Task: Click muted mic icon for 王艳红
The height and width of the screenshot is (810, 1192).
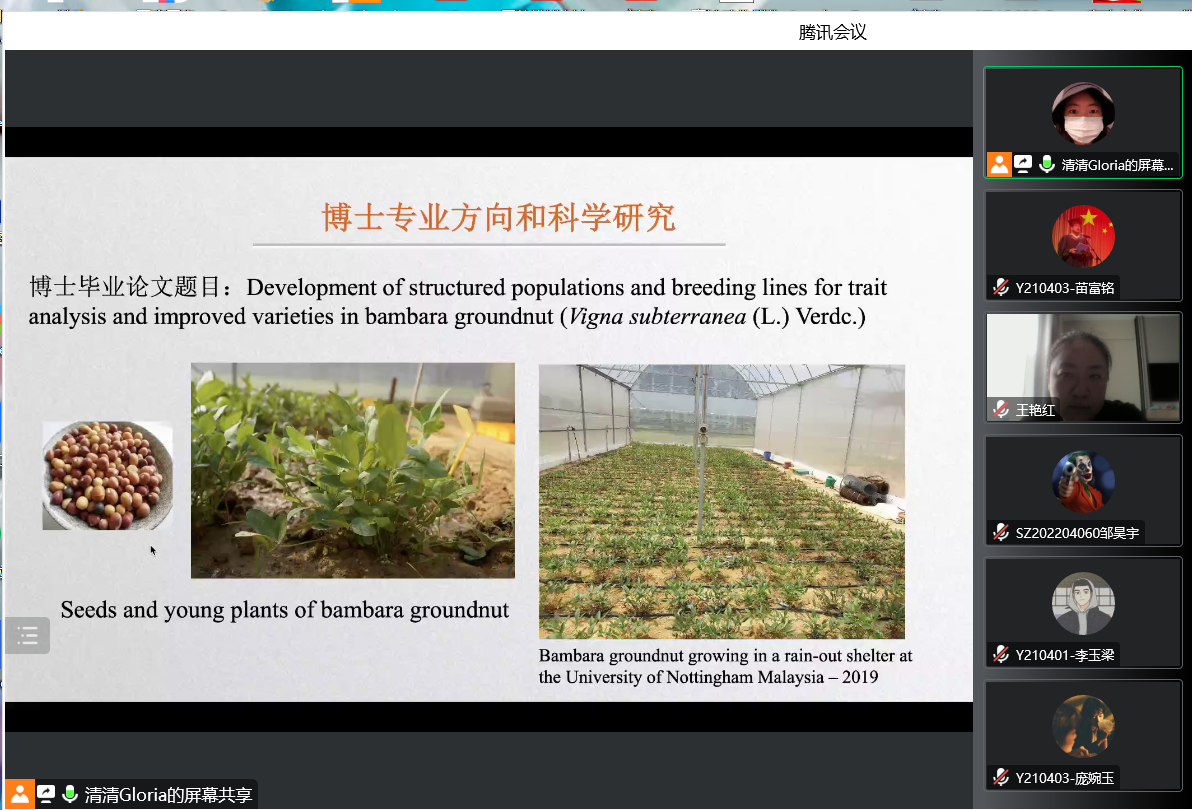Action: click(x=1001, y=410)
